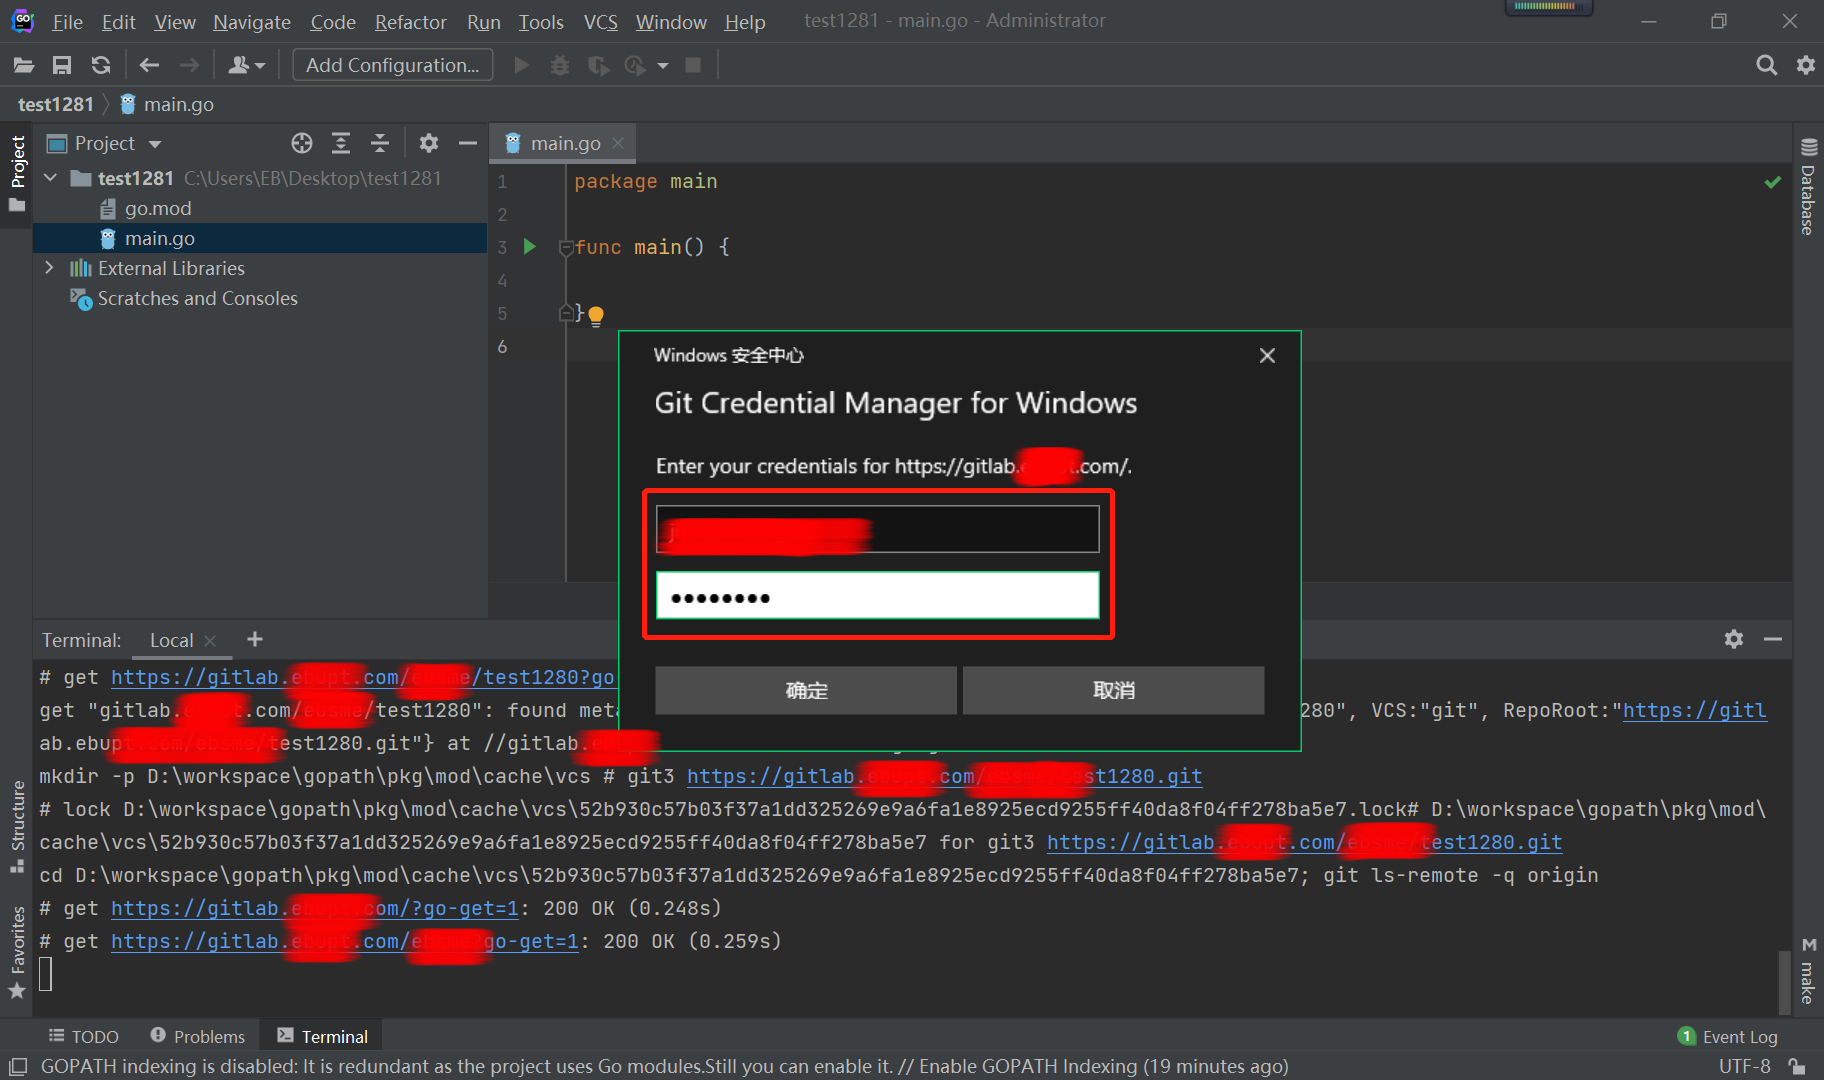Open the Refactor menu
This screenshot has height=1080, width=1824.
pos(410,21)
